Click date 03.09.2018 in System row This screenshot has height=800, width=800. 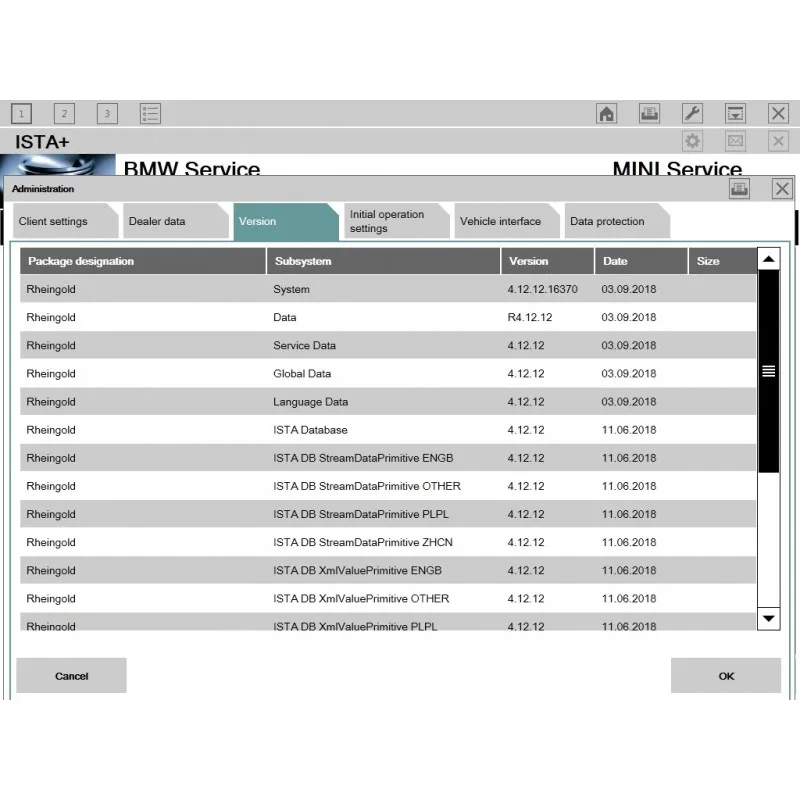click(629, 289)
